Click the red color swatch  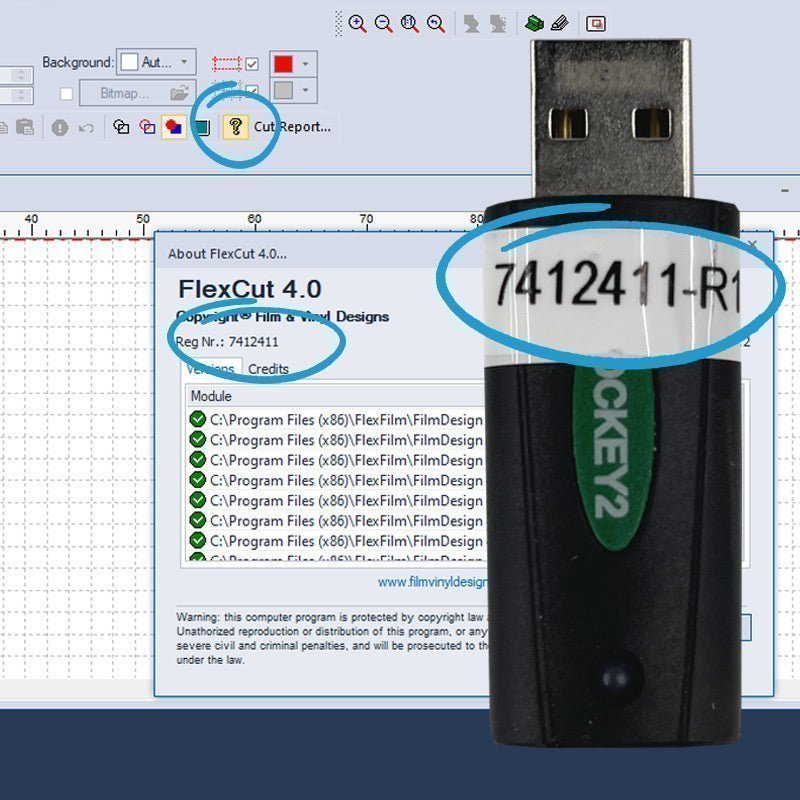(284, 64)
